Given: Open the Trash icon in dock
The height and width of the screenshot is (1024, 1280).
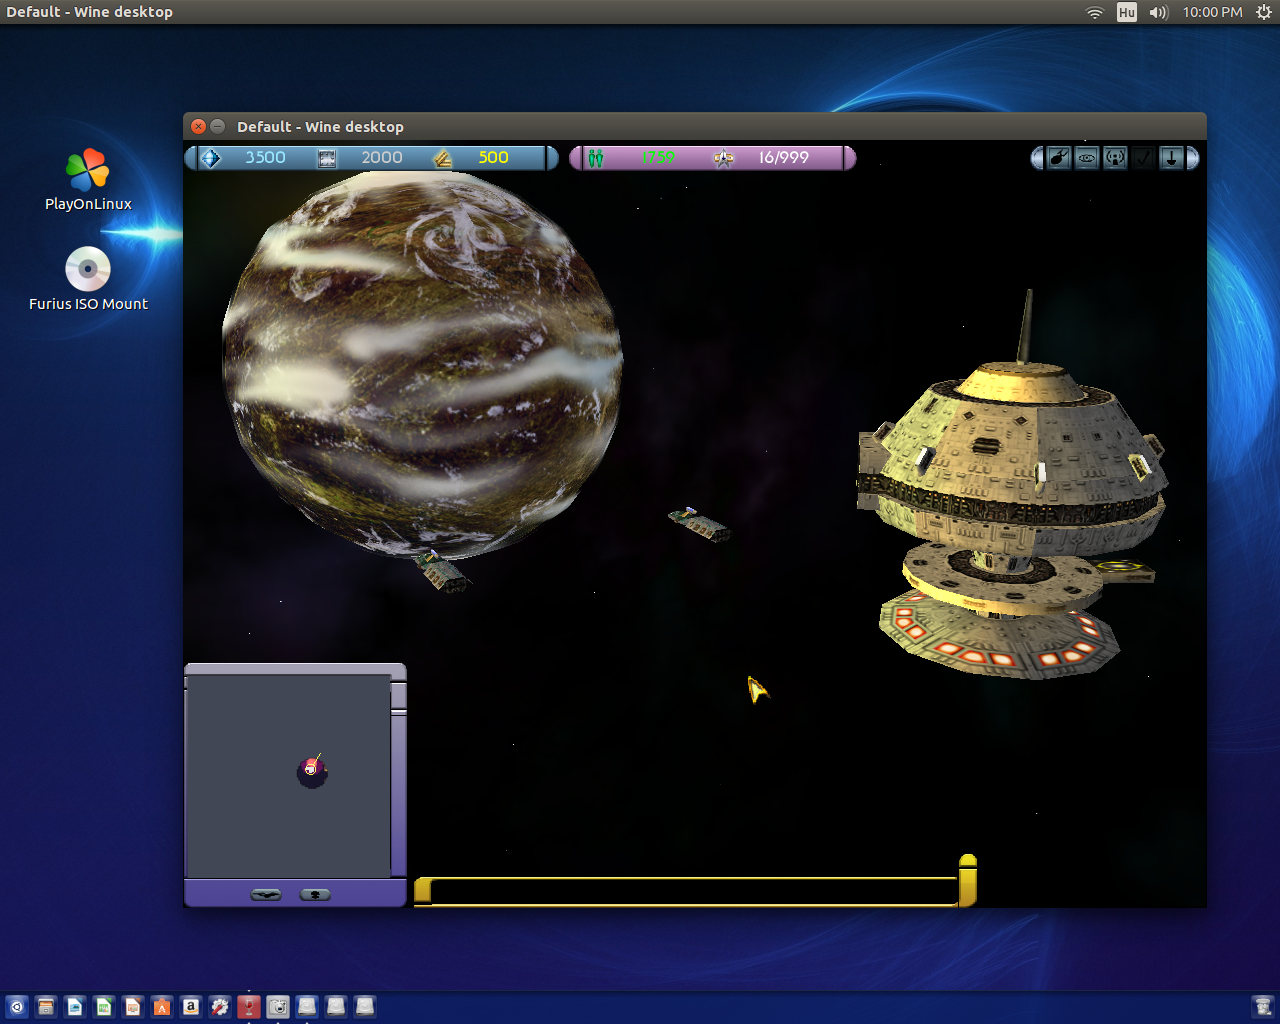Looking at the screenshot, I should (1263, 1007).
